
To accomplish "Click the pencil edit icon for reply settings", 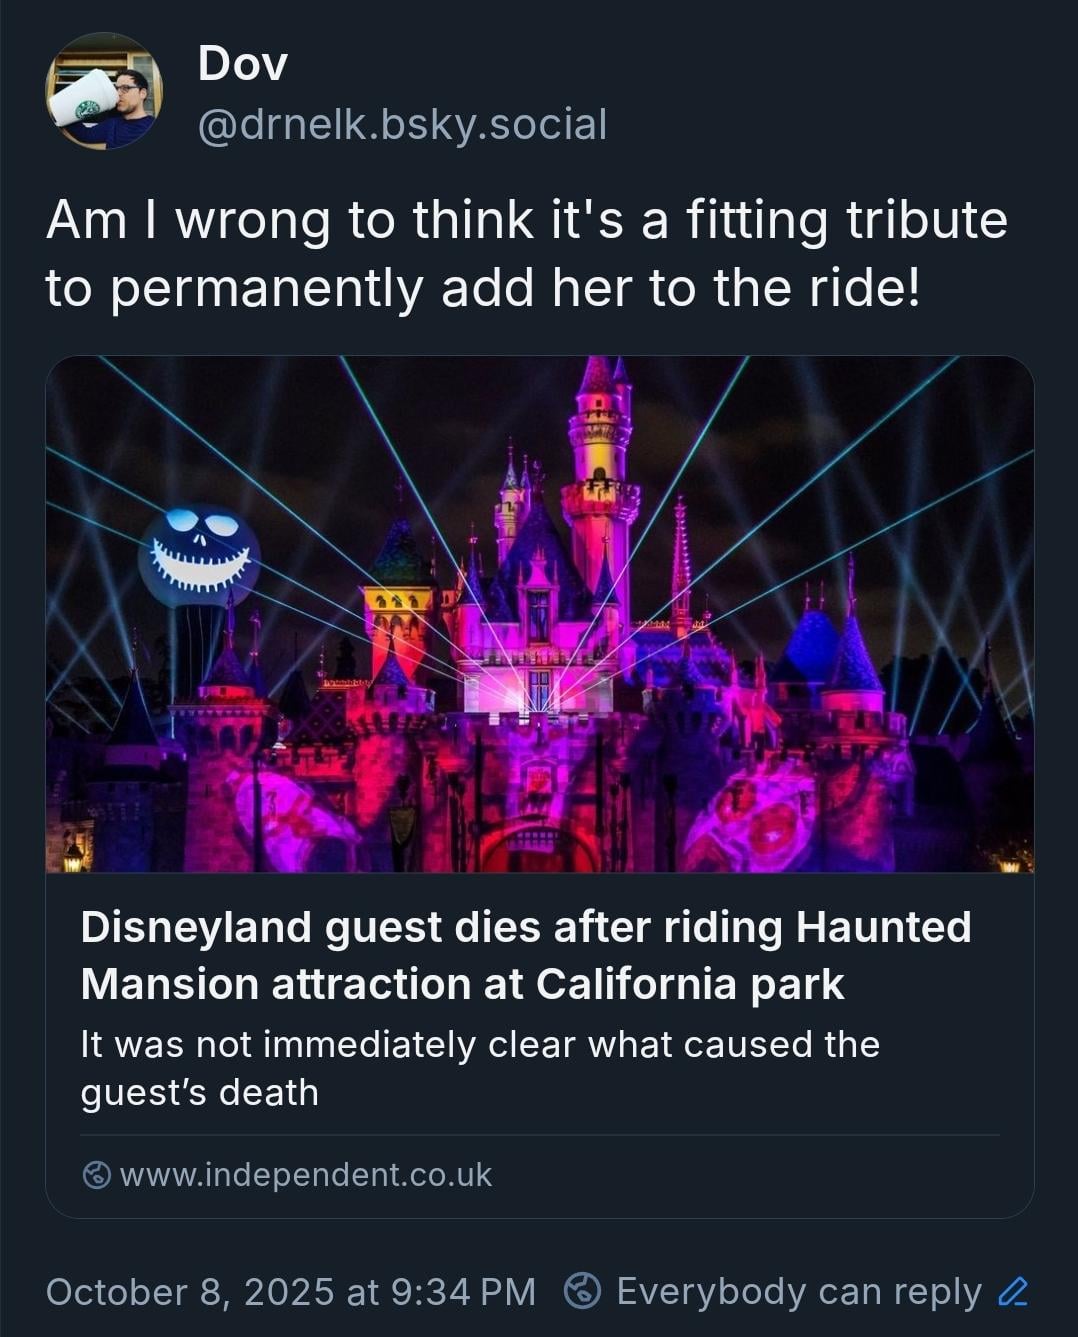I will (x=1013, y=1292).
